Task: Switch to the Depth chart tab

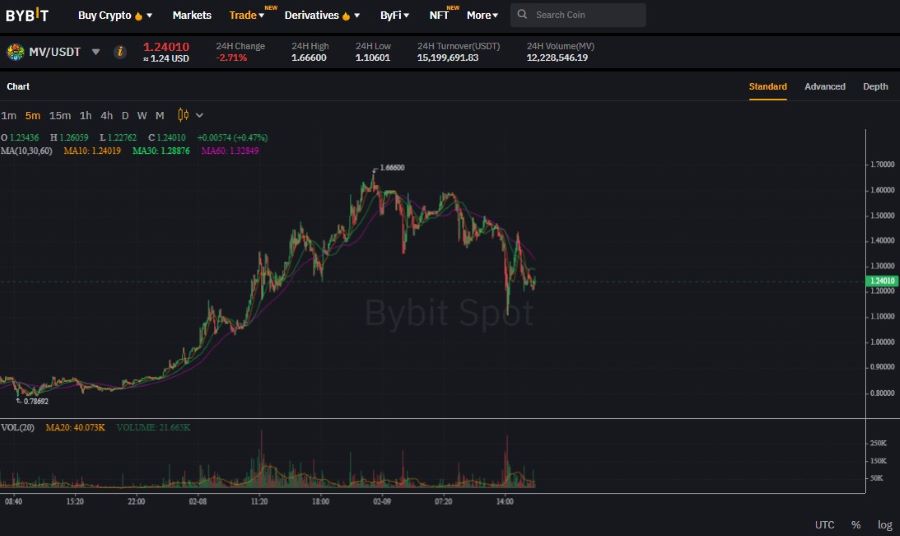Action: tap(875, 87)
